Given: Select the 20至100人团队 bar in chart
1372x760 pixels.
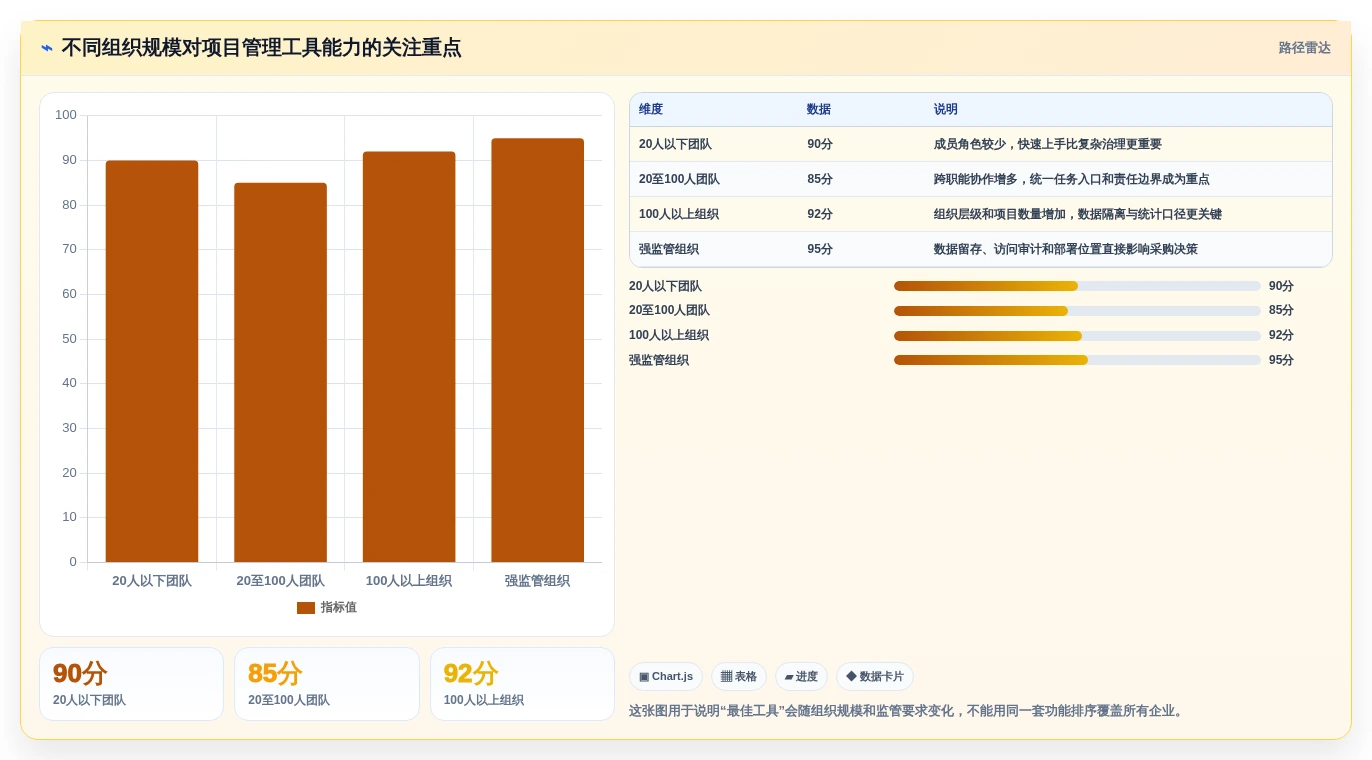Looking at the screenshot, I should 280,372.
